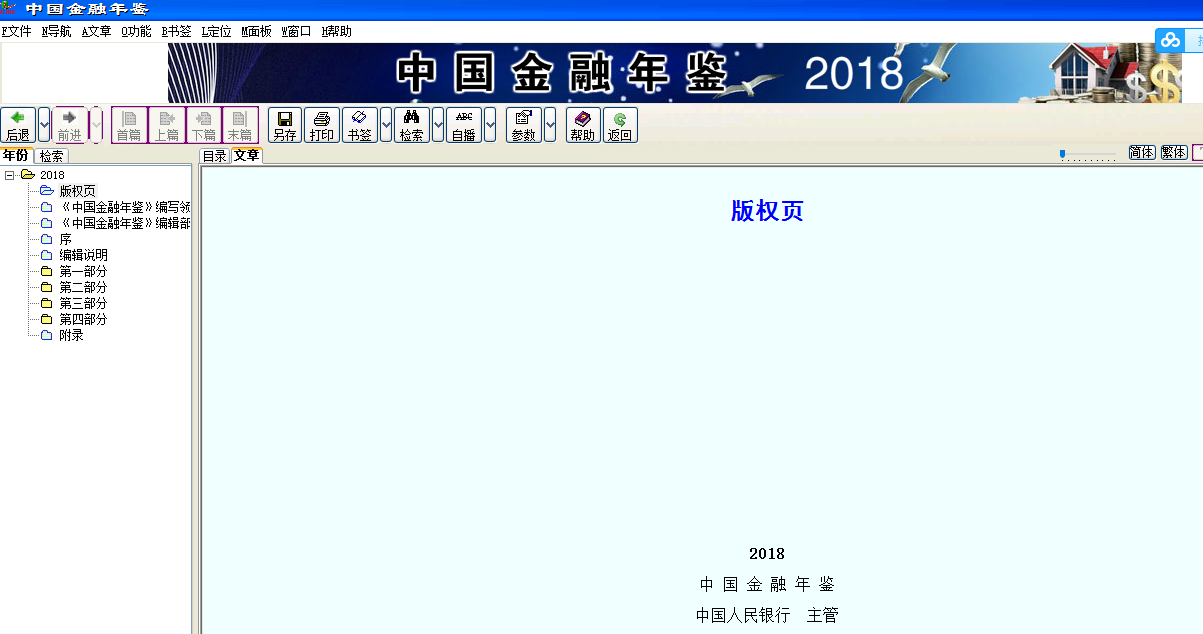Select 序 in the tree
1203x634 pixels.
[65, 239]
